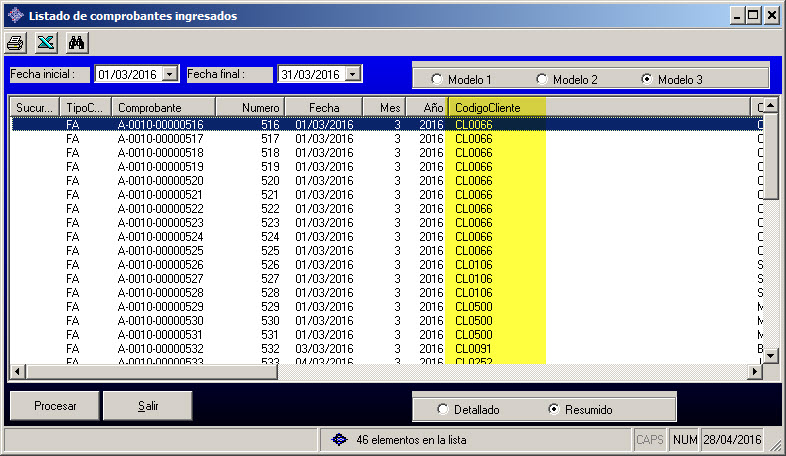Click the vertical scrollbar down arrow

click(771, 357)
